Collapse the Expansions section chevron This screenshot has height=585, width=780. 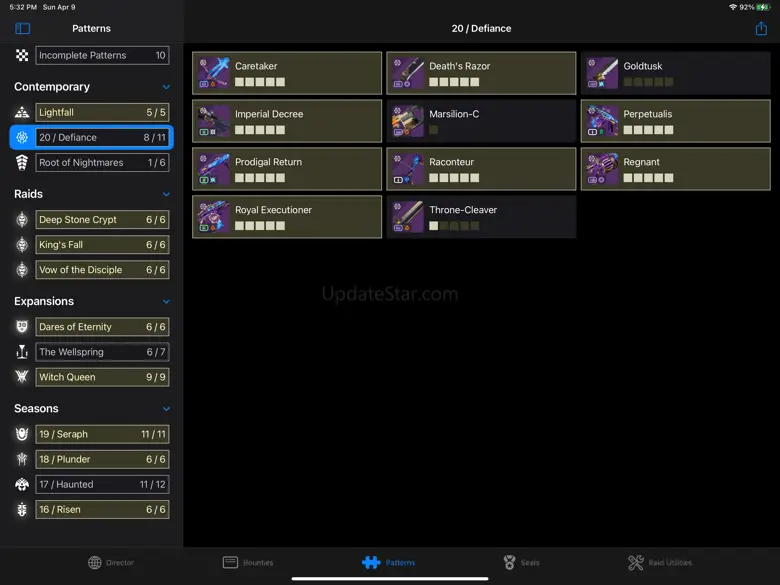click(166, 301)
